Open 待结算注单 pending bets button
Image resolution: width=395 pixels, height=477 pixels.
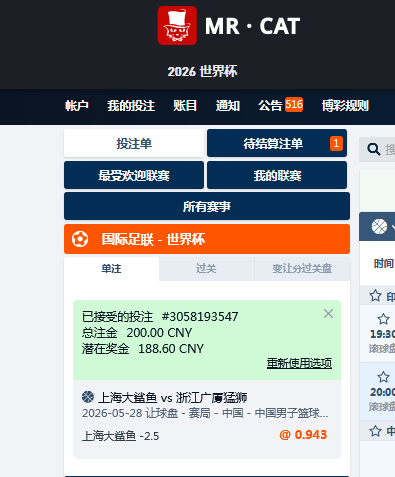point(277,143)
